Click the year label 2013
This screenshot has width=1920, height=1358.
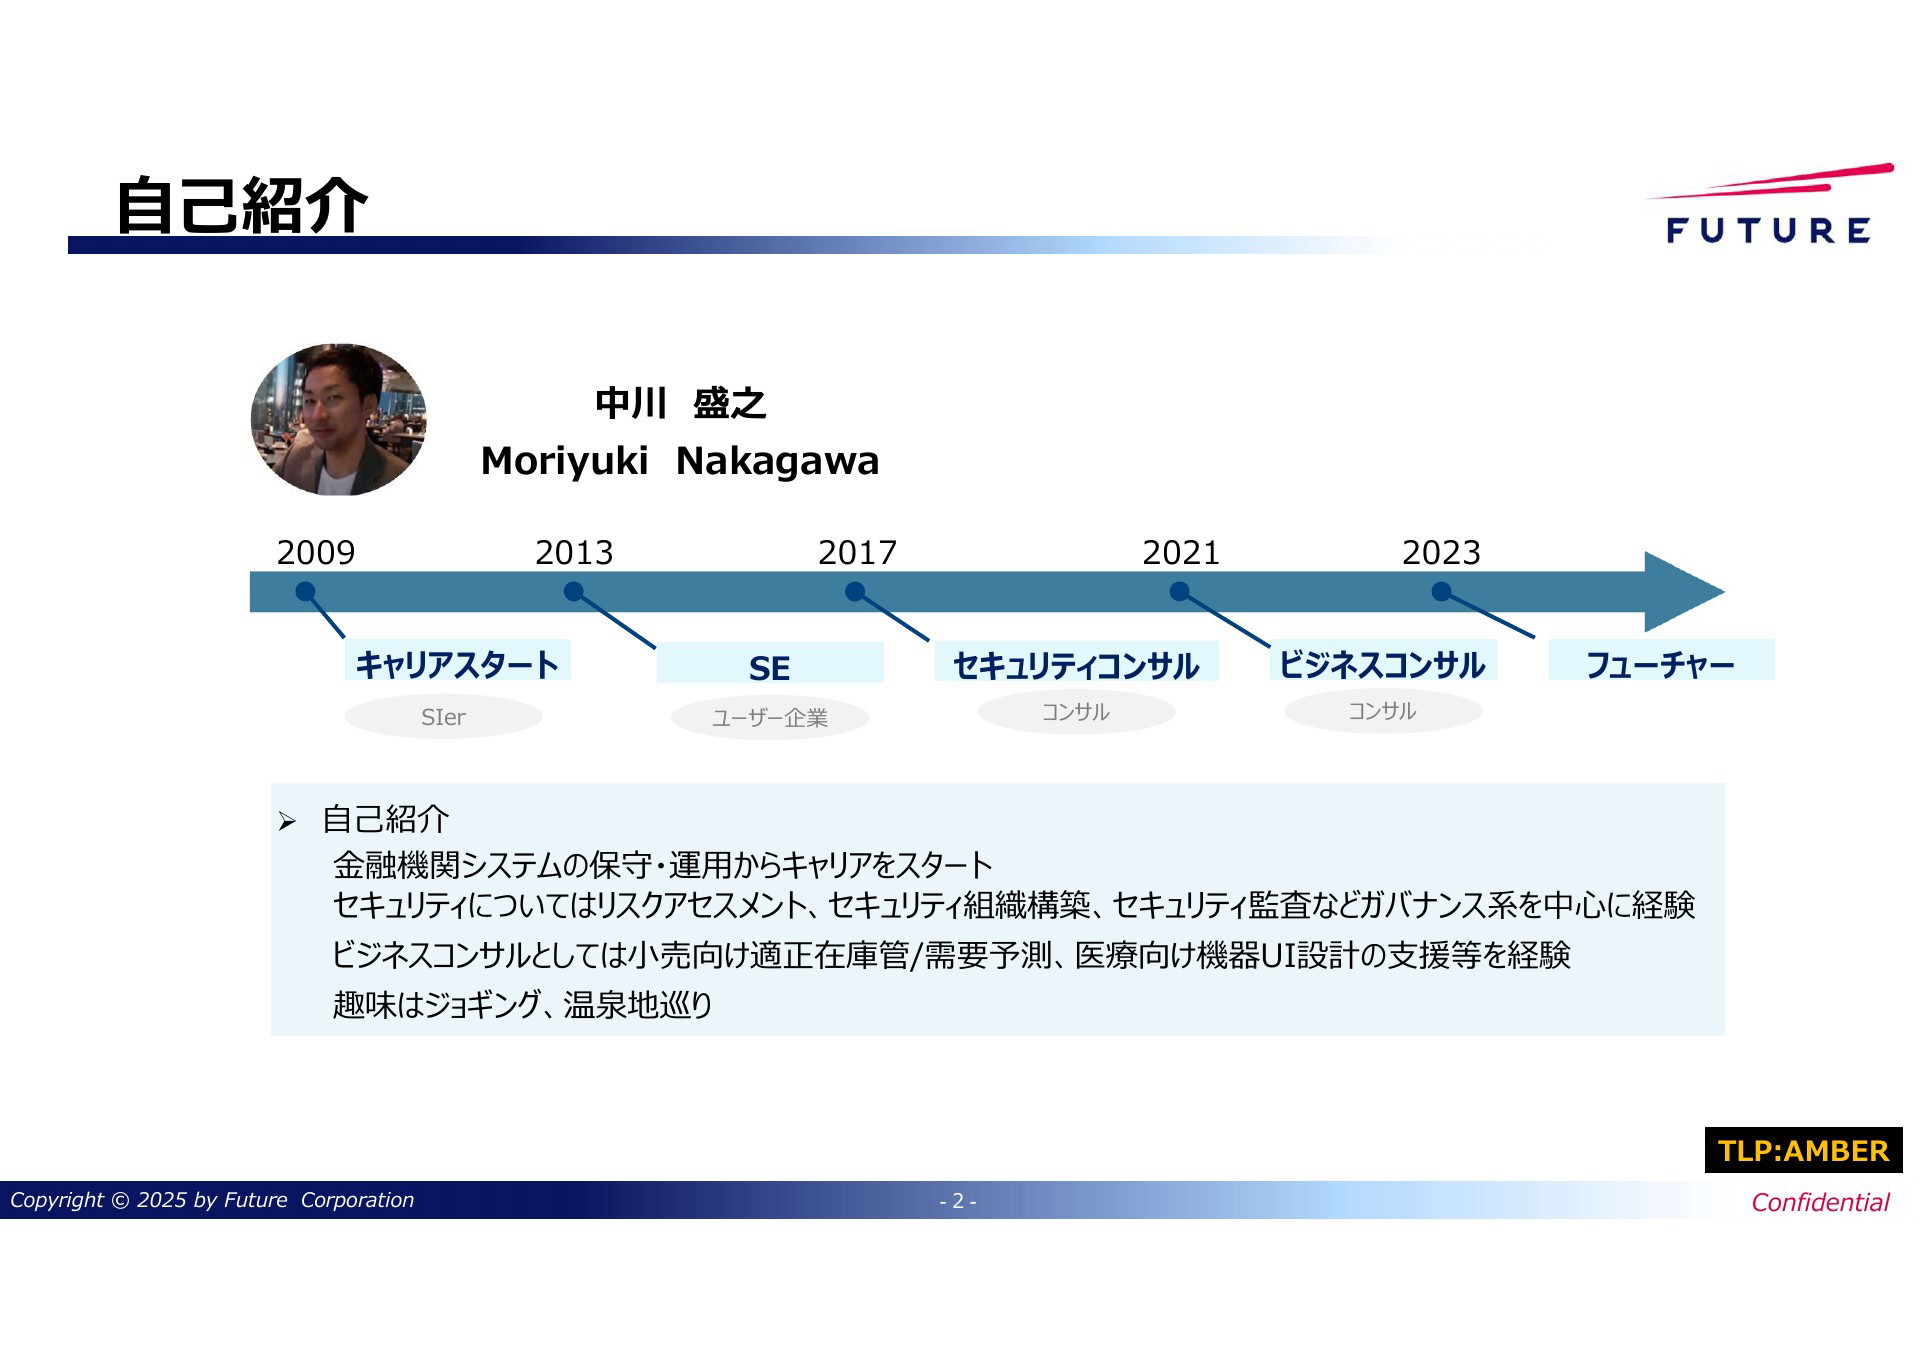pos(574,553)
